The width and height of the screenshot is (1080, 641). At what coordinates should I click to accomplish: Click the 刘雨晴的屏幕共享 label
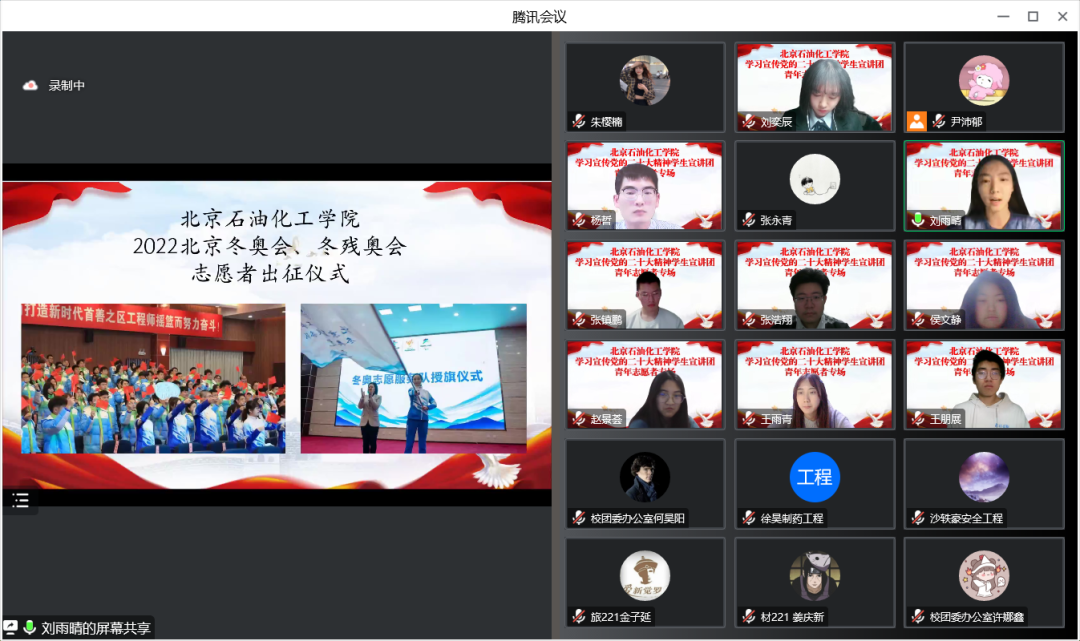[95, 628]
